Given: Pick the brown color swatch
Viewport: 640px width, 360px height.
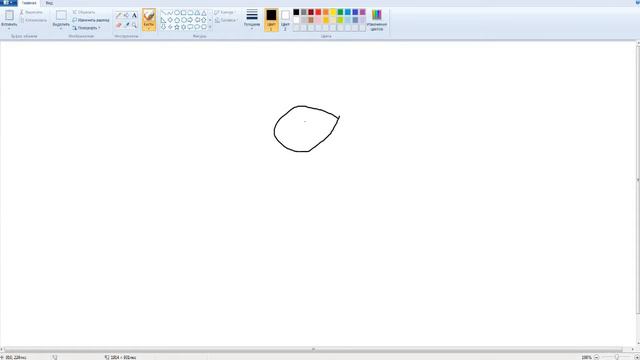Looking at the screenshot, I should coord(311,20).
